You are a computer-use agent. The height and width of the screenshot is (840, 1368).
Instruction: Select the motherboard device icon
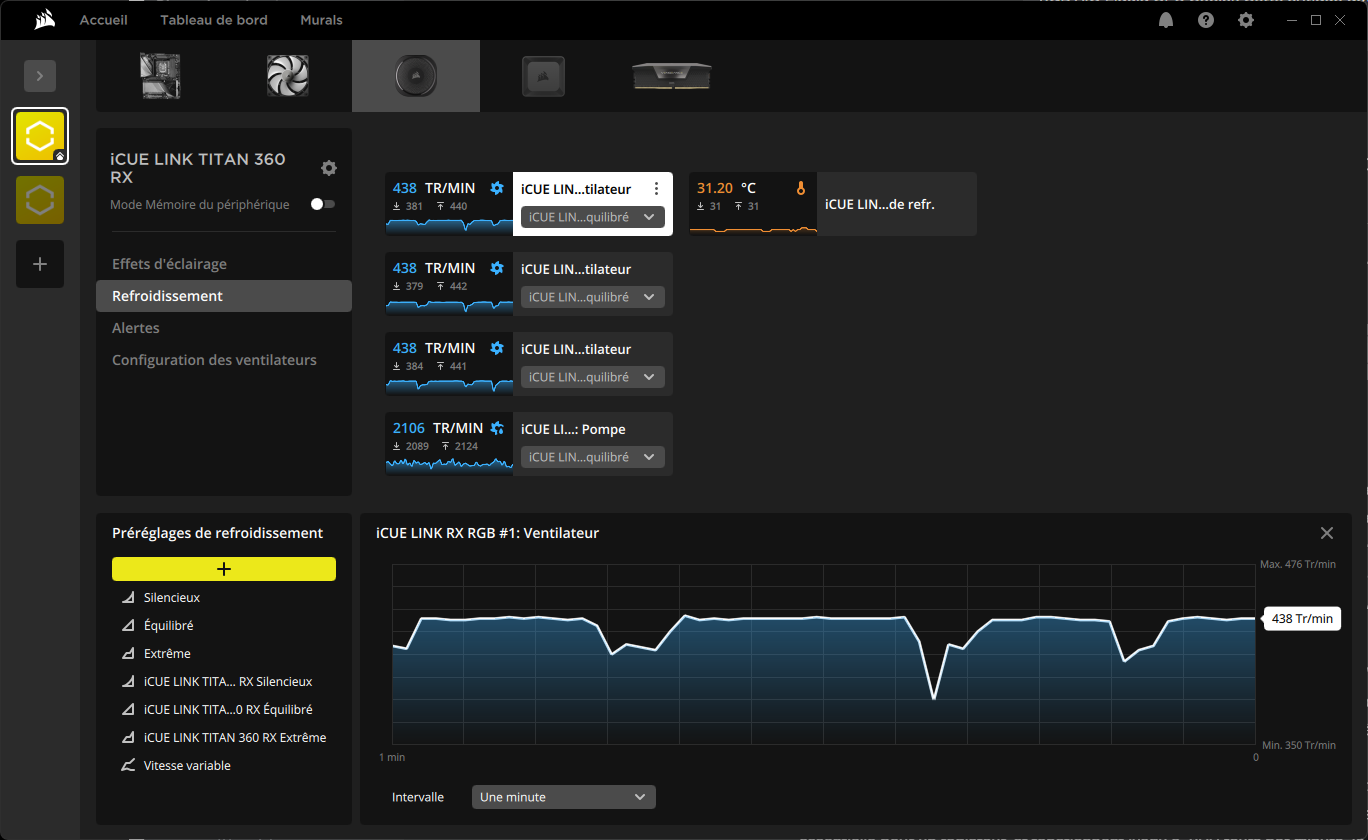(160, 76)
